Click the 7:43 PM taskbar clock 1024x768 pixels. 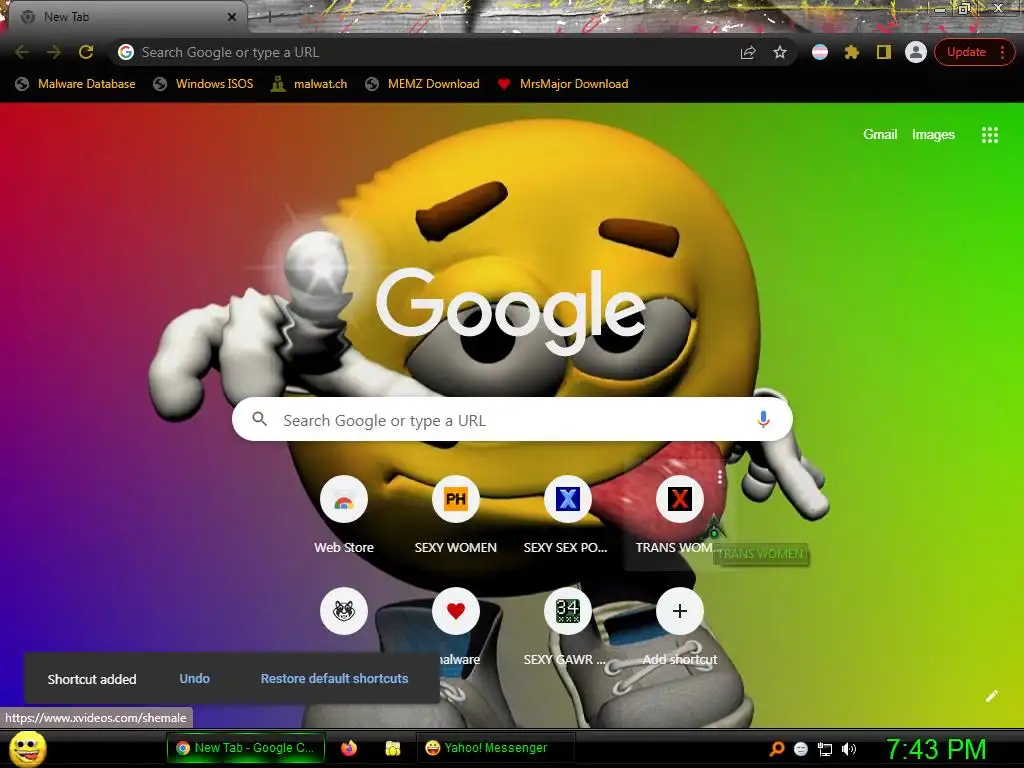936,749
